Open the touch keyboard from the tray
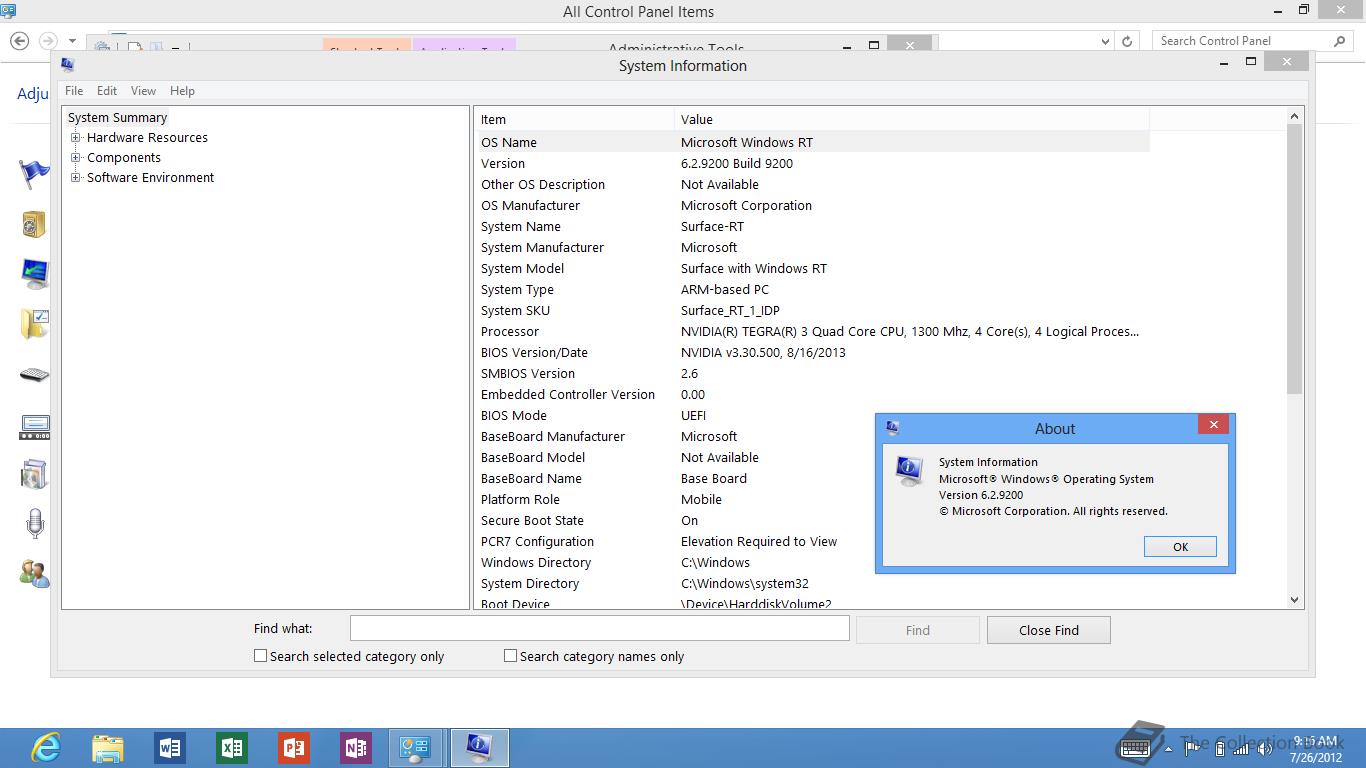Image resolution: width=1366 pixels, height=768 pixels. pos(1136,746)
